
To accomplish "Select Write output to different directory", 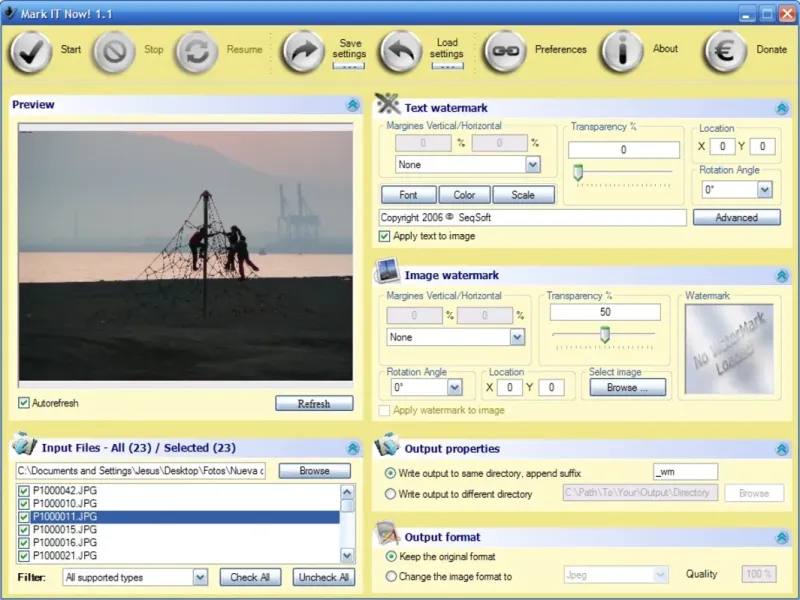I will 390,494.
